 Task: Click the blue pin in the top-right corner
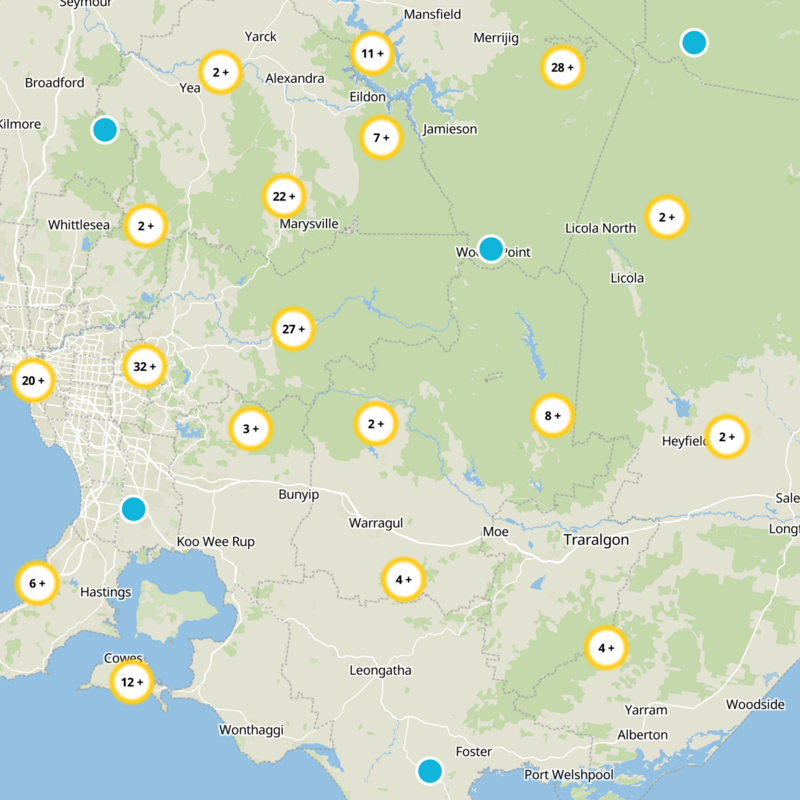[x=695, y=42]
